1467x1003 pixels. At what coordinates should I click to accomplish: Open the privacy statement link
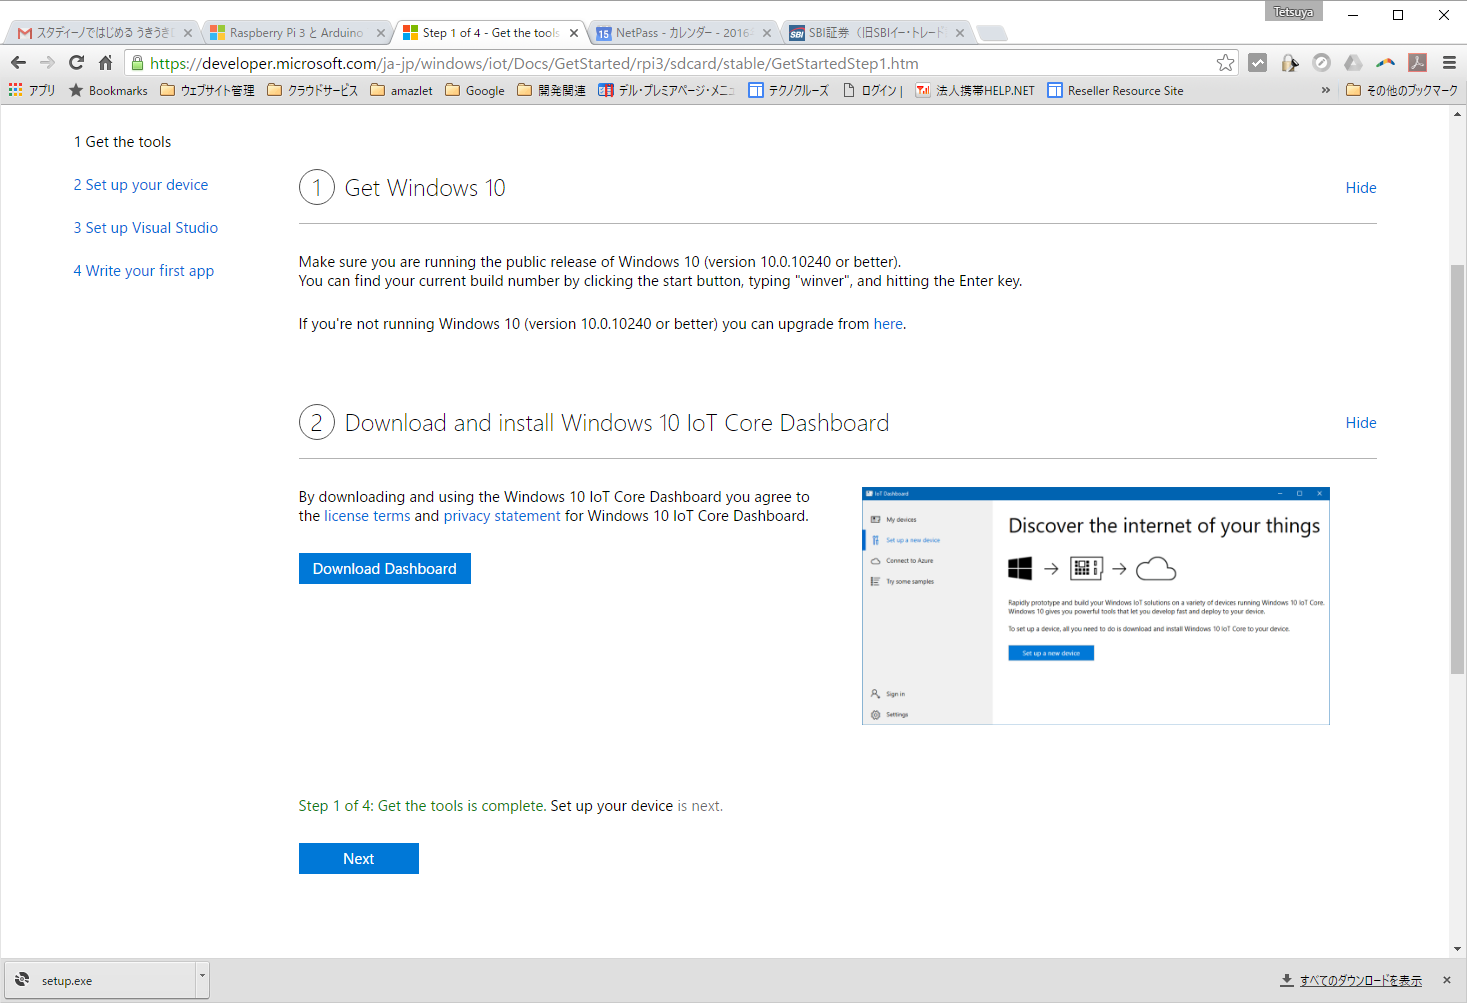pyautogui.click(x=502, y=516)
